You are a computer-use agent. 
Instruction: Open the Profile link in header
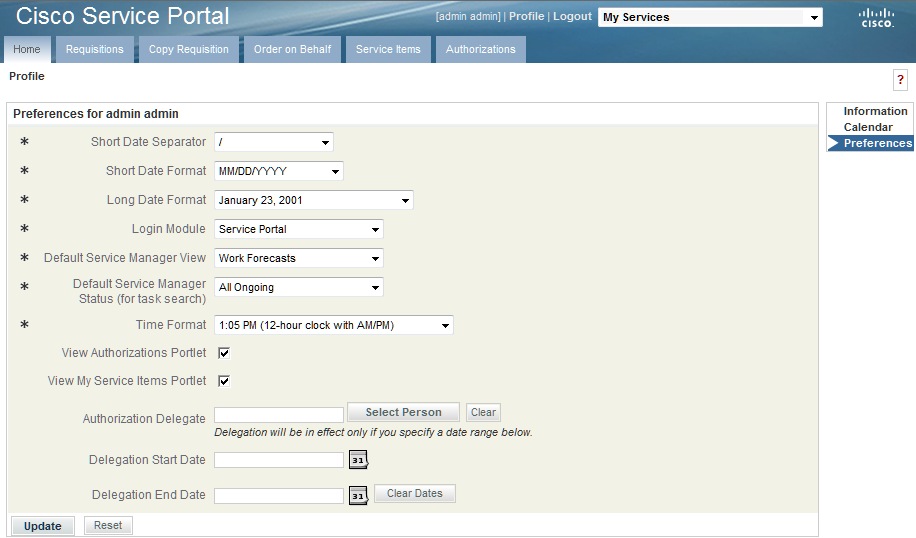click(x=526, y=16)
